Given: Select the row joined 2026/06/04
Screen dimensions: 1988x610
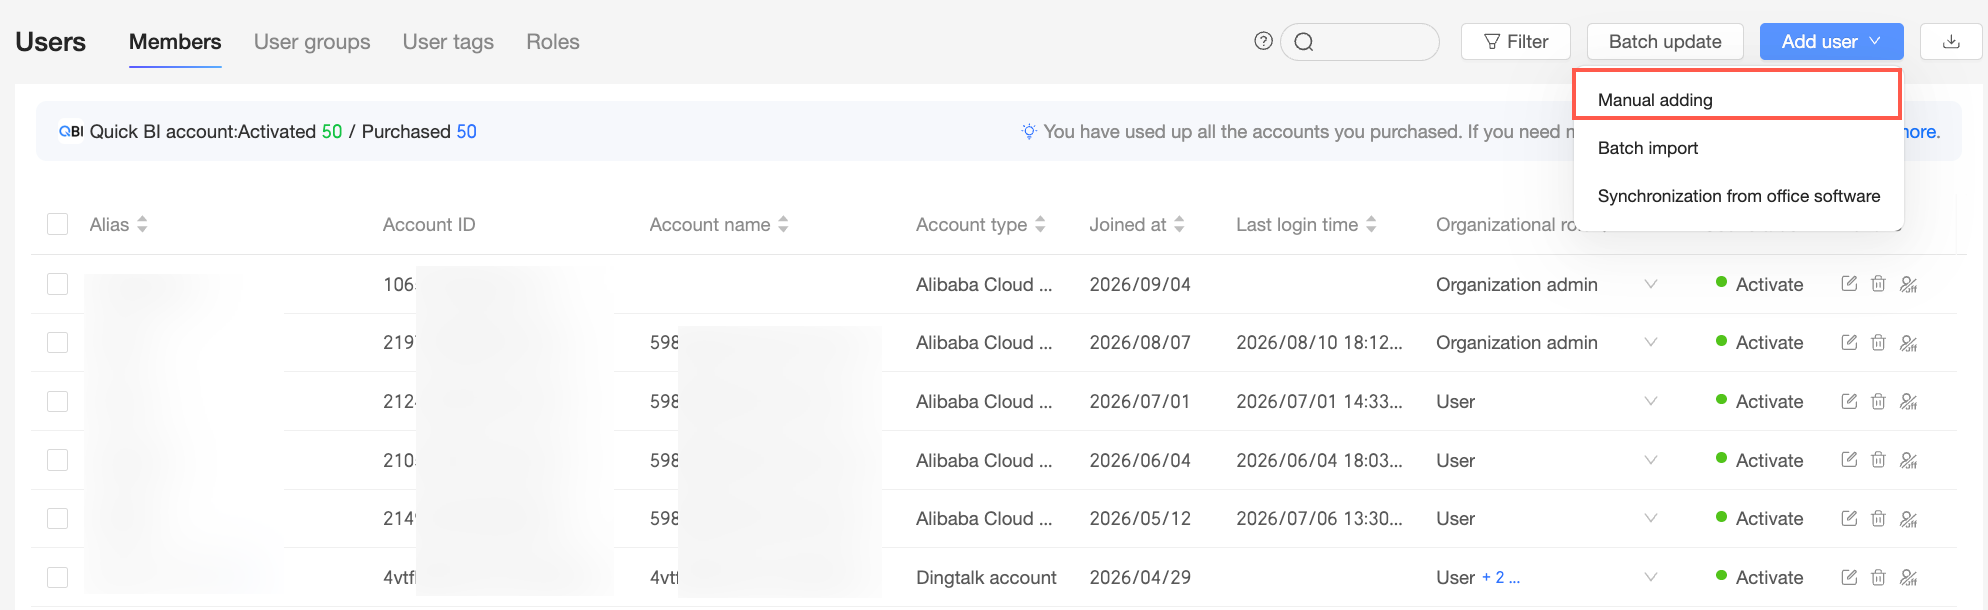Looking at the screenshot, I should pyautogui.click(x=58, y=460).
